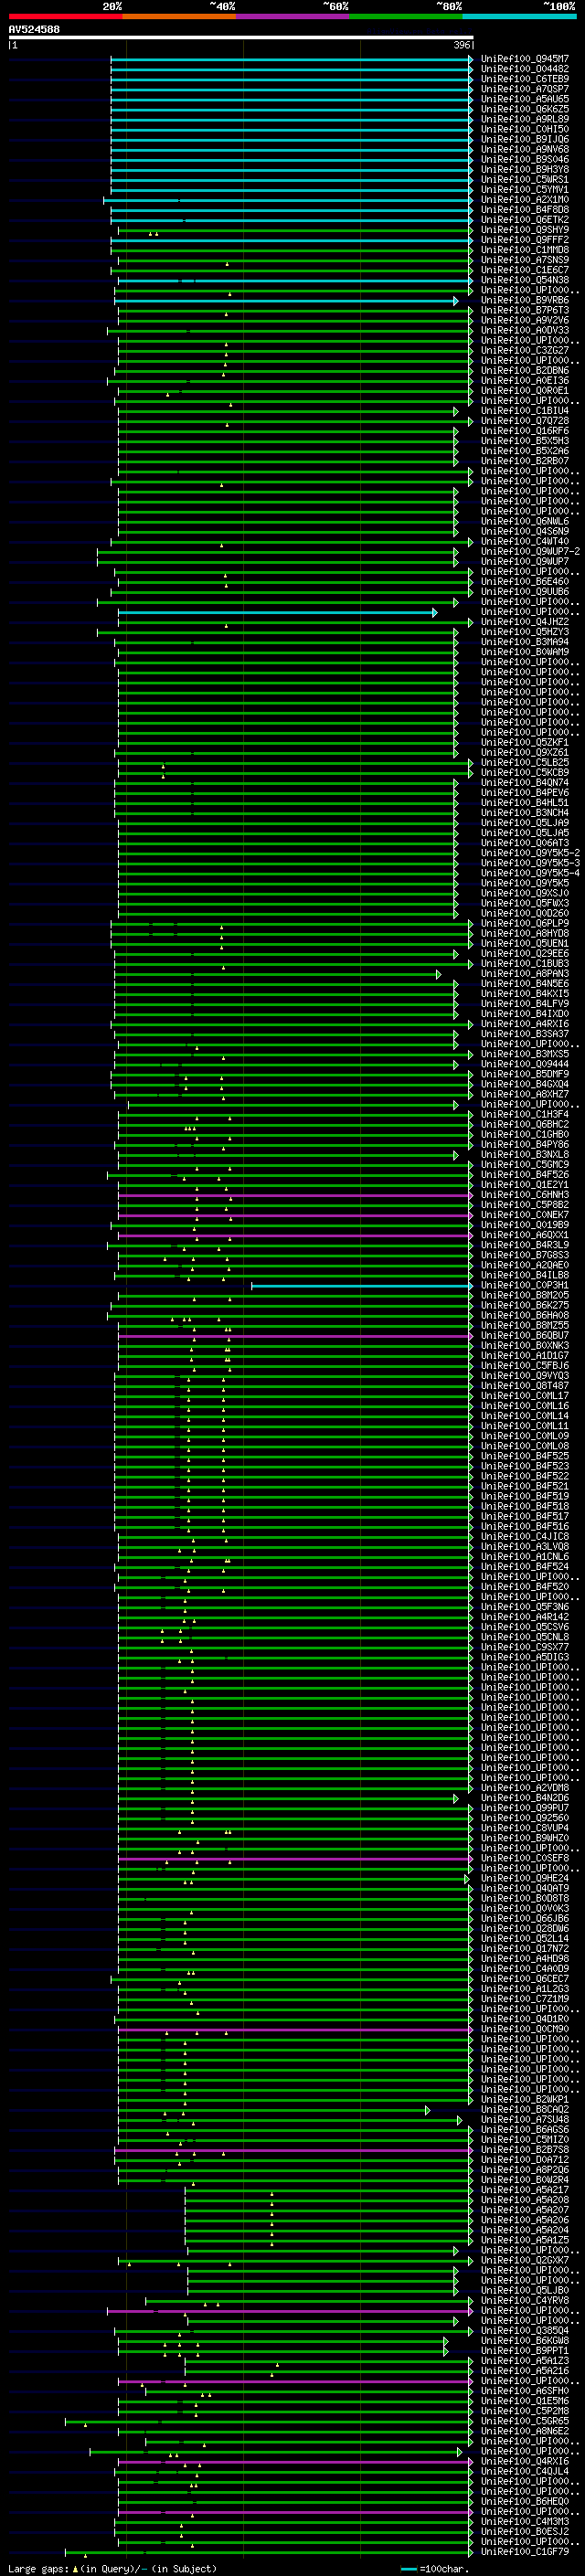The width and height of the screenshot is (585, 2576).
Task: Click the UniRef100_C0HI50 entry
Action: 525,129
